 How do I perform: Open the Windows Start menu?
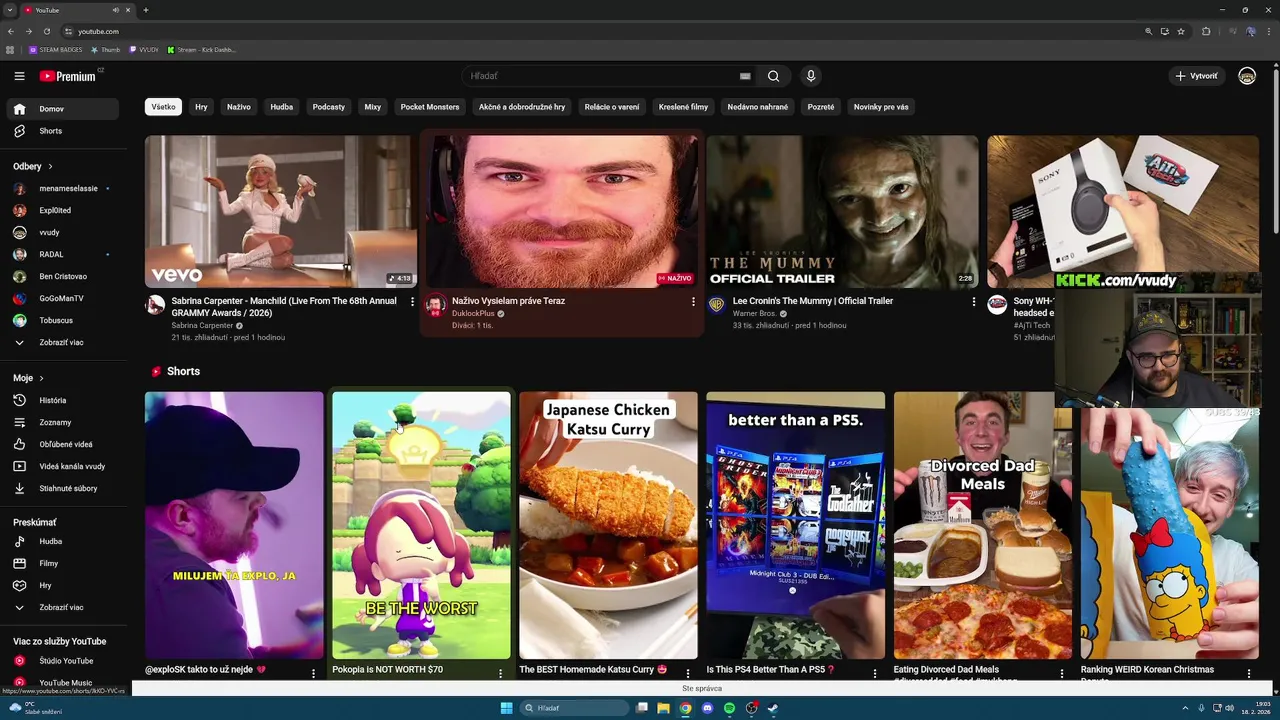pyautogui.click(x=507, y=708)
